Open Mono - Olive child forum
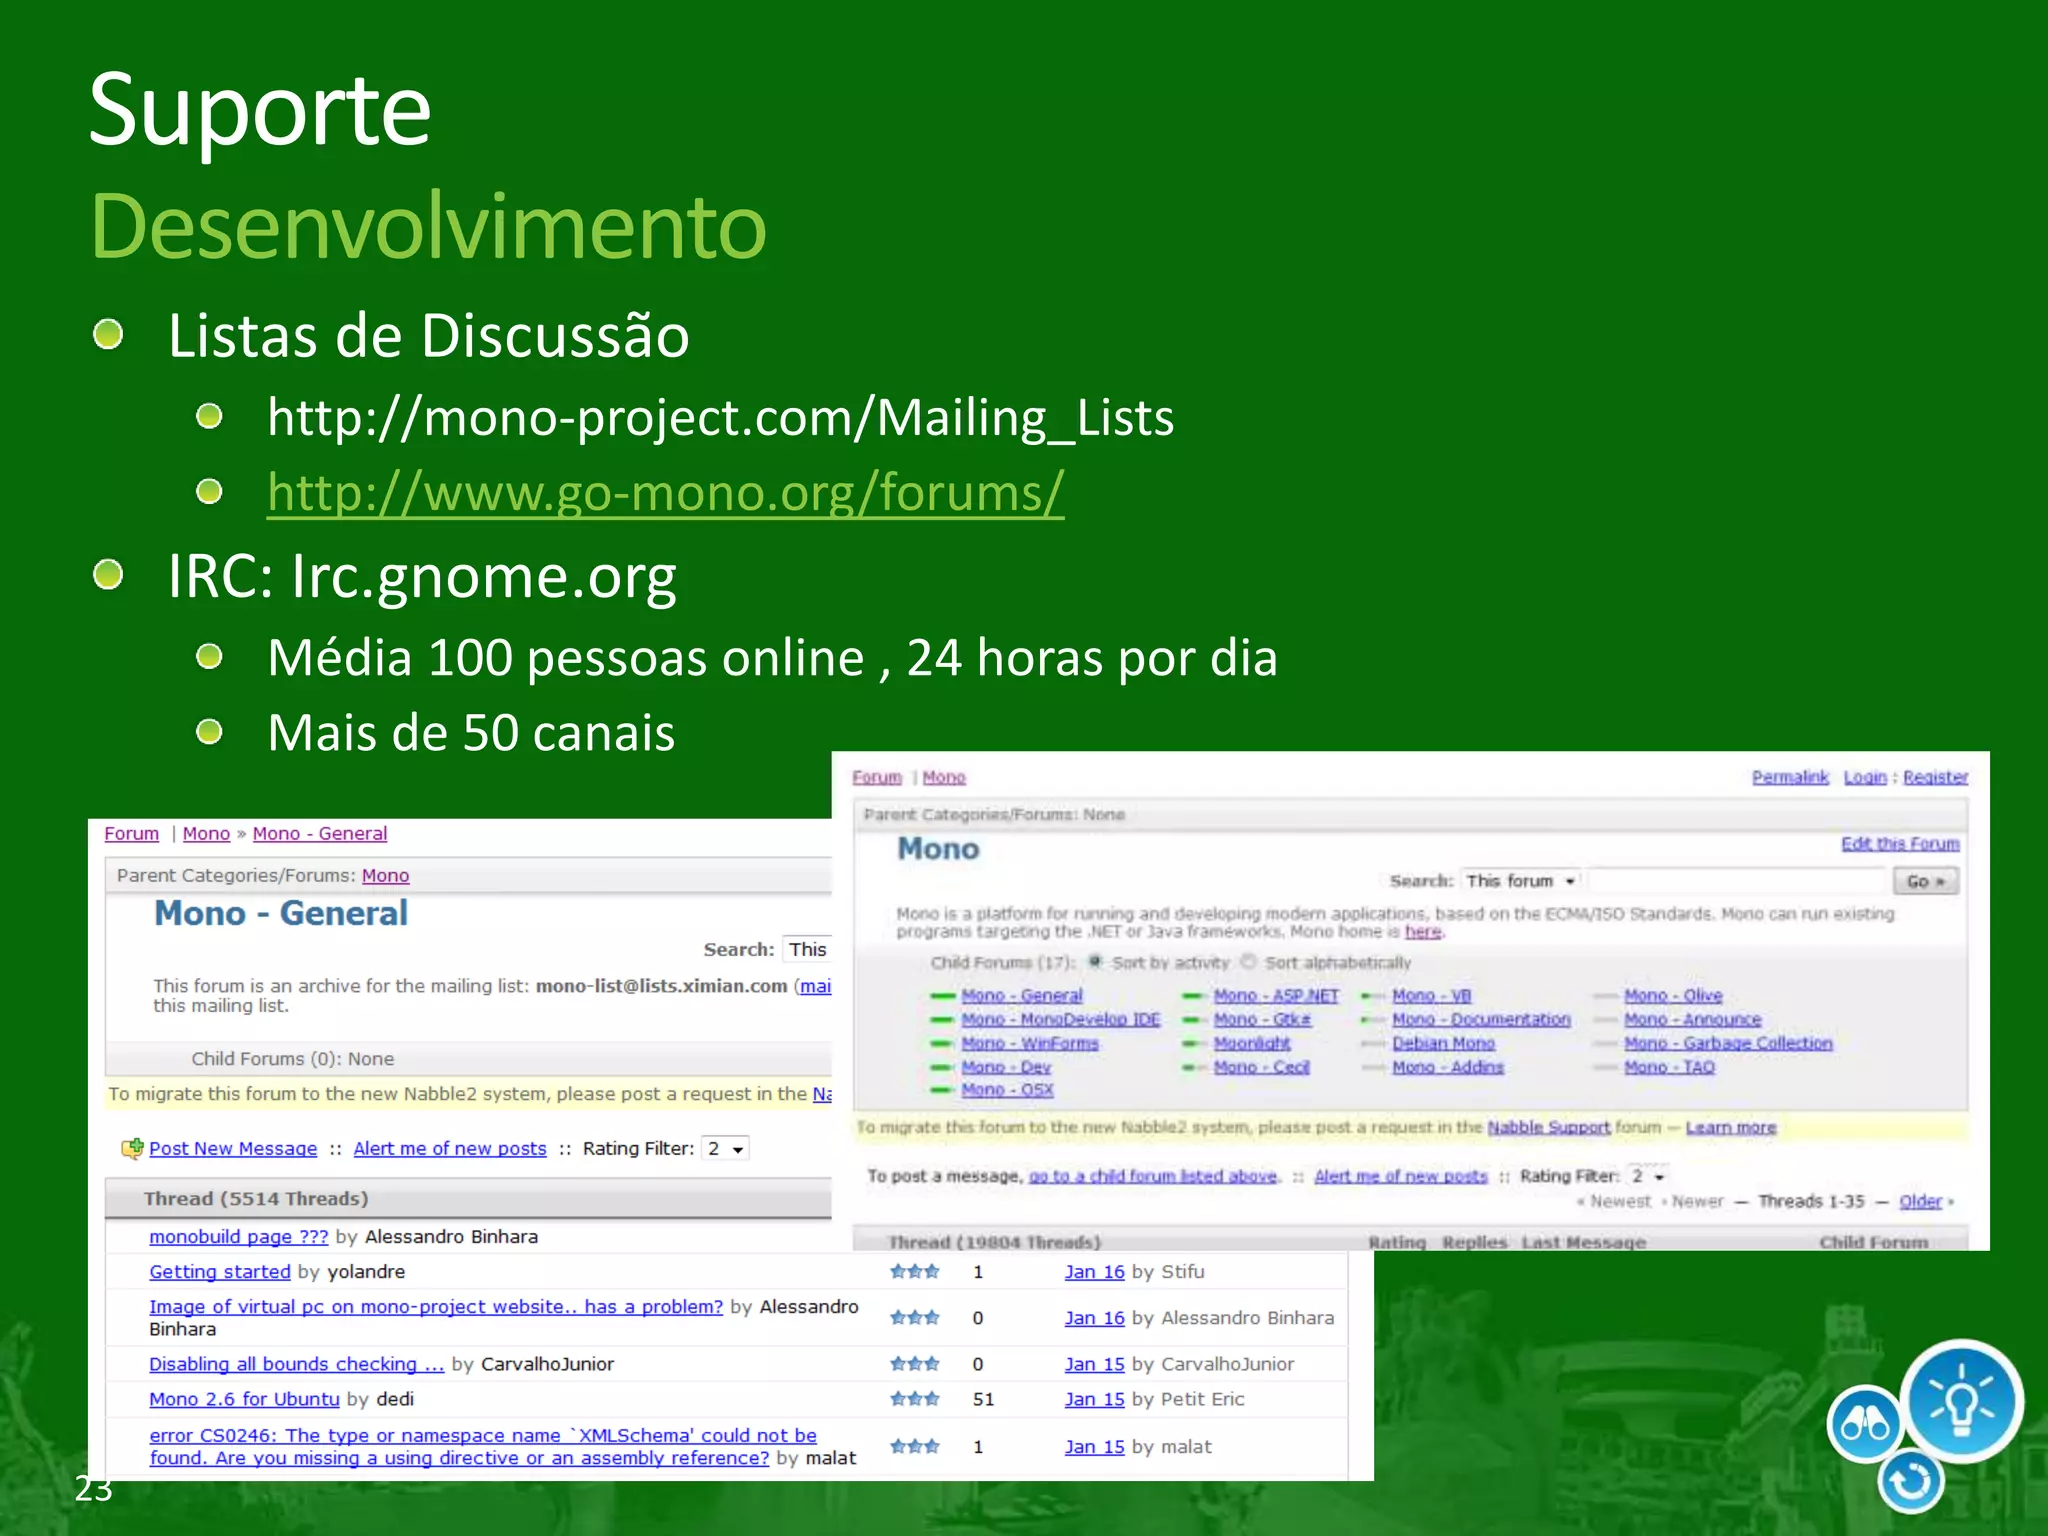The width and height of the screenshot is (2048, 1536). click(x=1673, y=996)
